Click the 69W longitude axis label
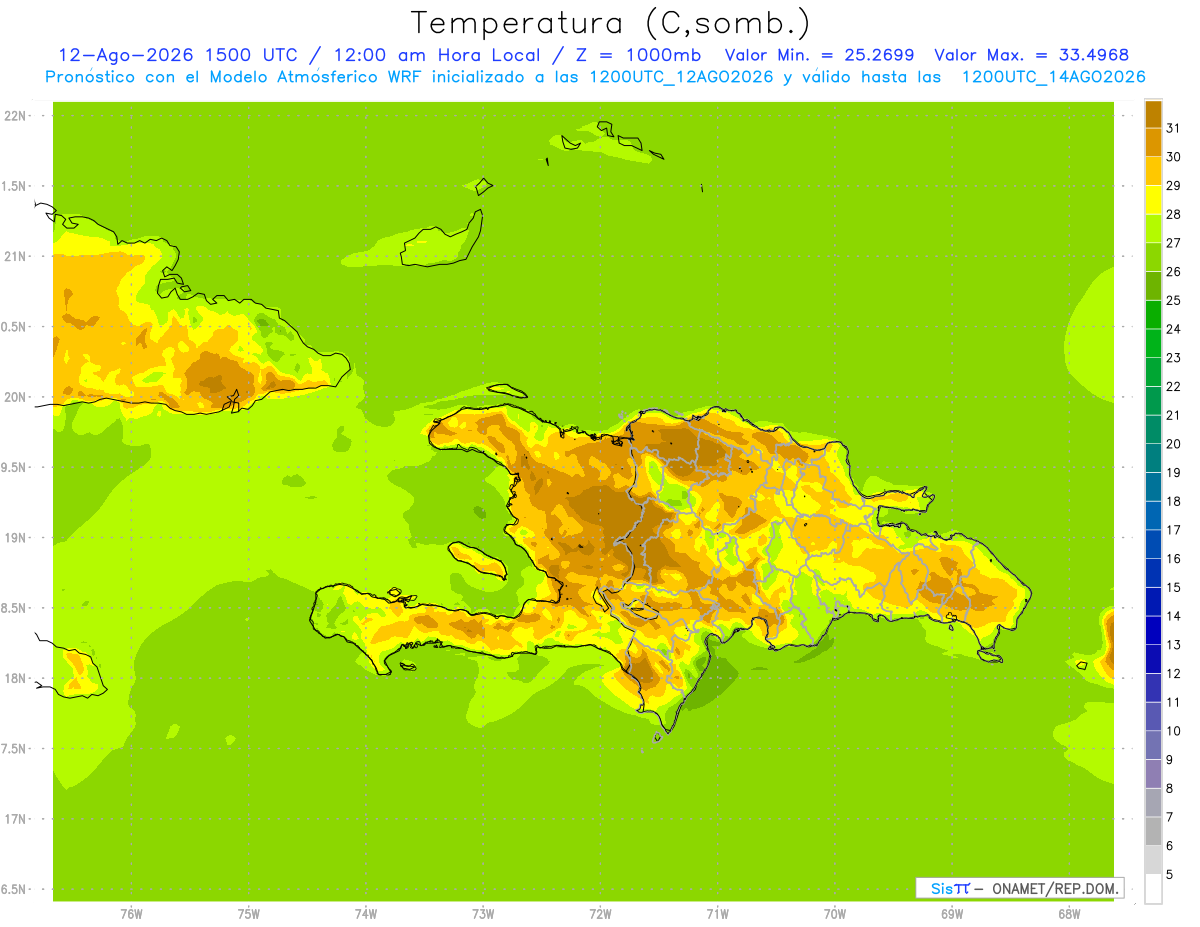Screen dimensions: 1200x927 951,914
